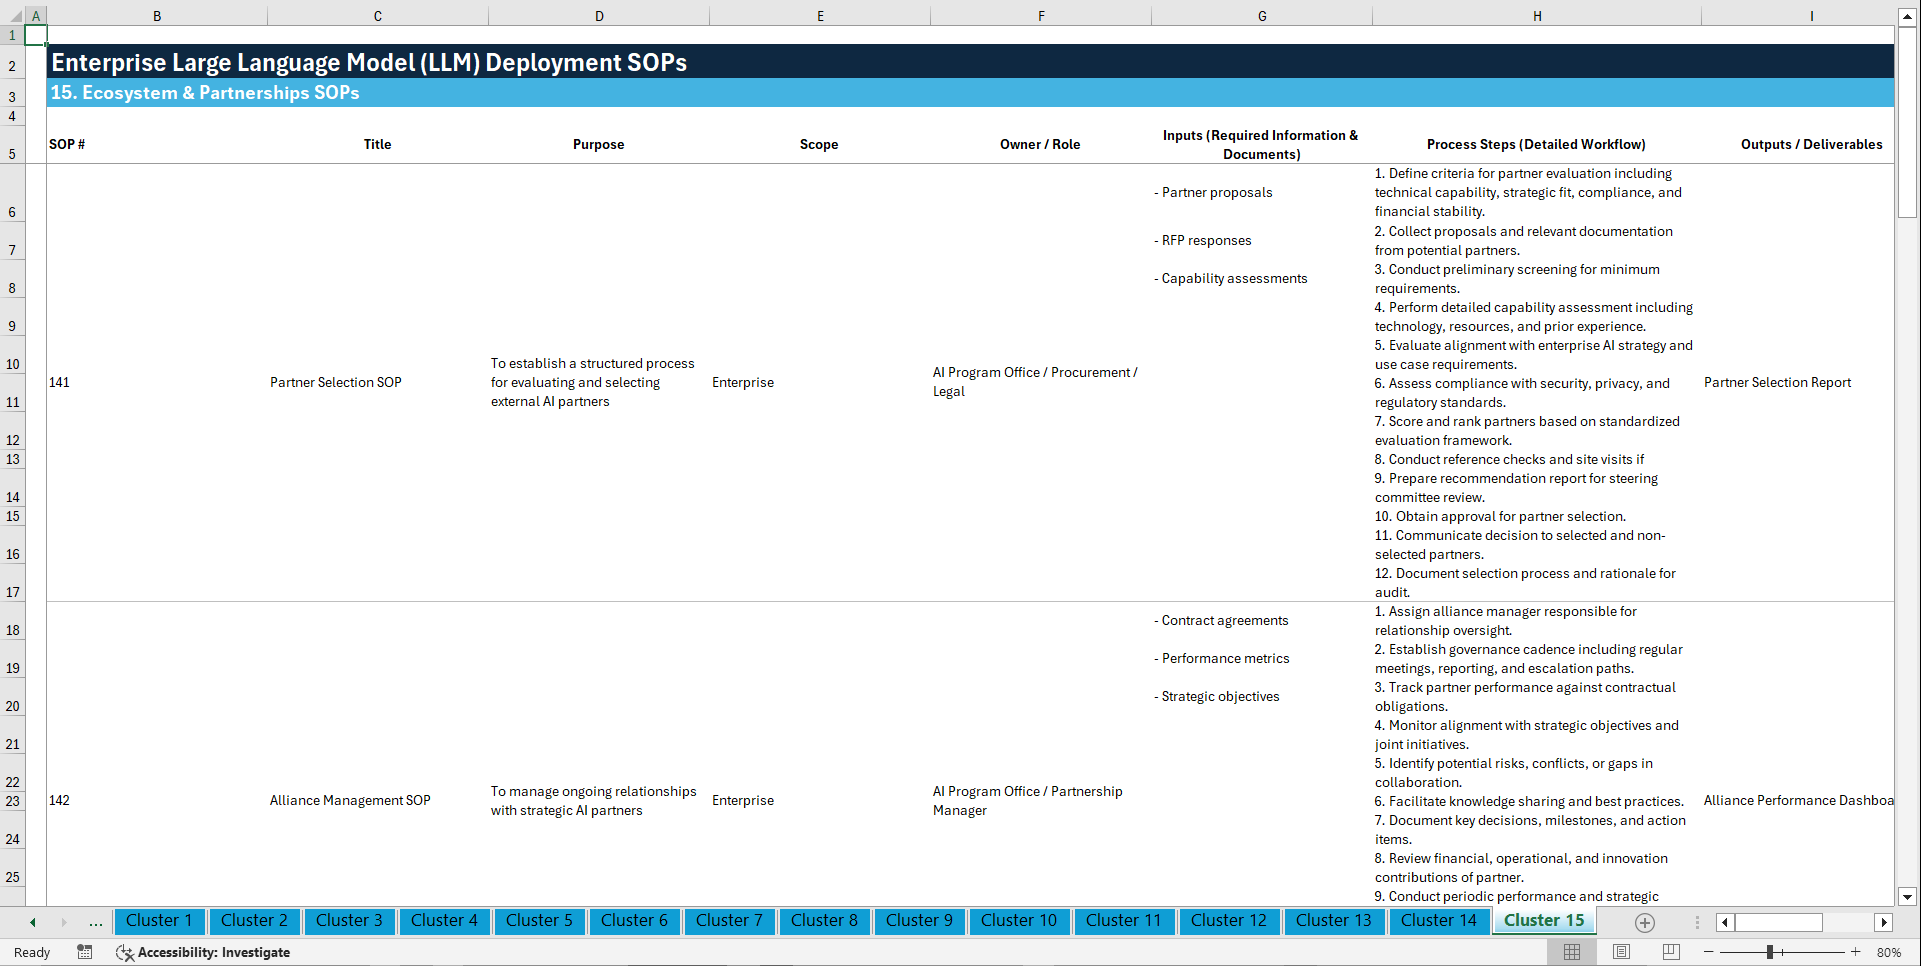Viewport: 1921px width, 966px height.
Task: Click the Add Sheet plus icon
Action: 1644,922
